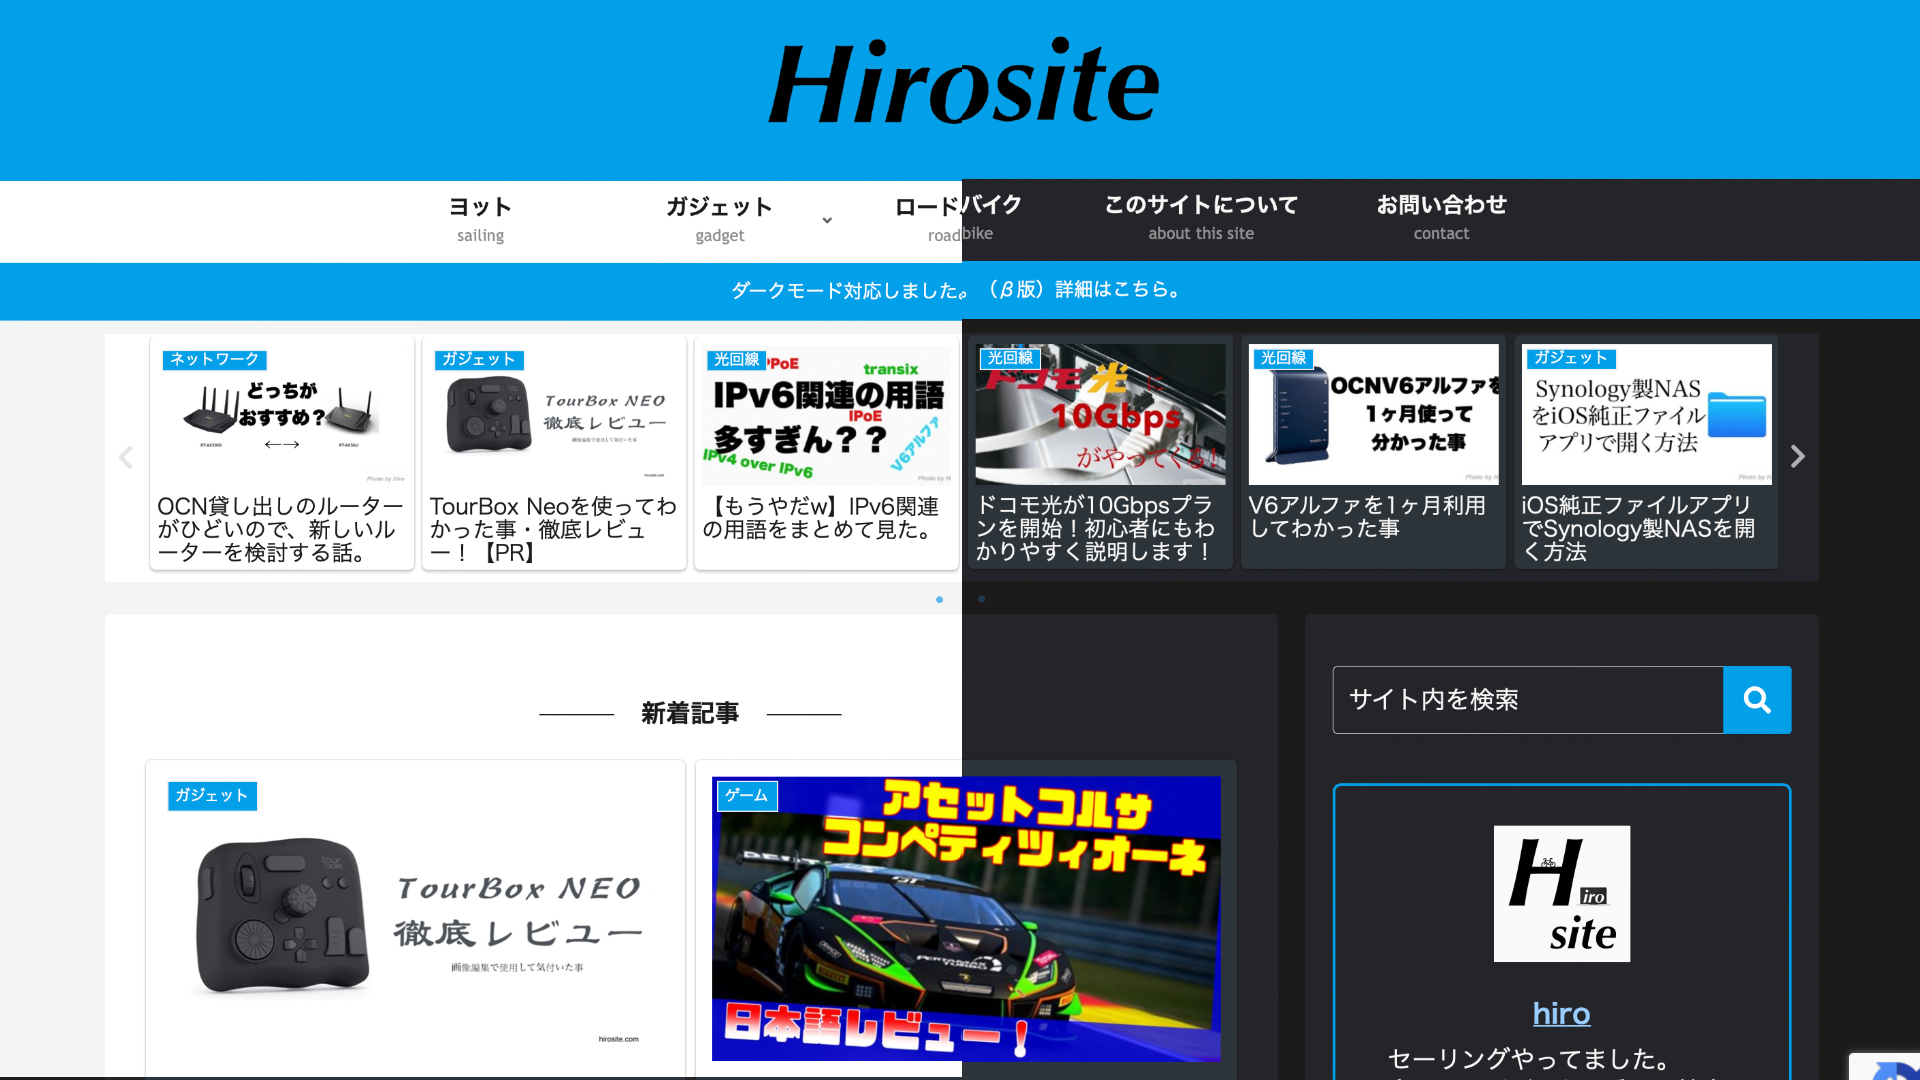The height and width of the screenshot is (1080, 1920).
Task: Click the ガジェット category icon on first article
Action: point(211,795)
